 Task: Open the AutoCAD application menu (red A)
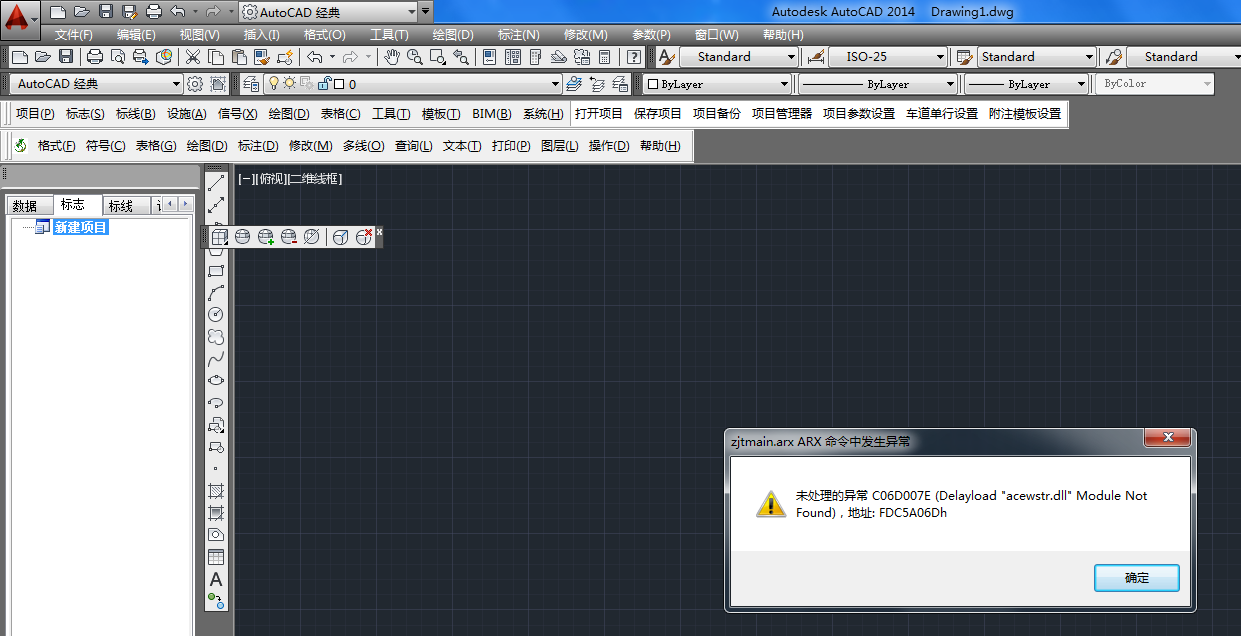[x=20, y=18]
